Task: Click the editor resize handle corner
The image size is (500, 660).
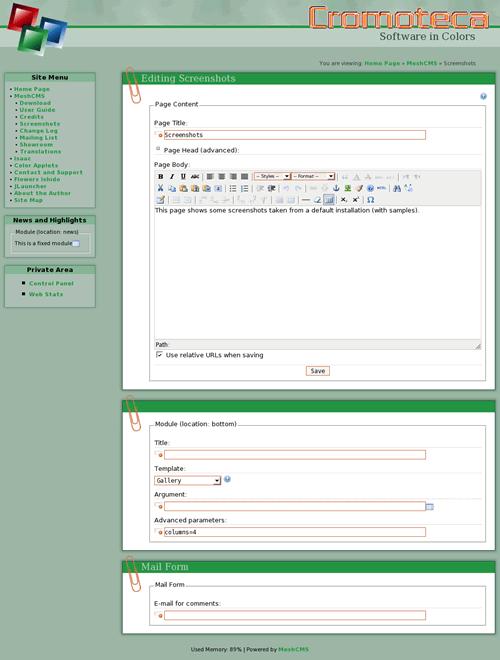Action: click(478, 346)
